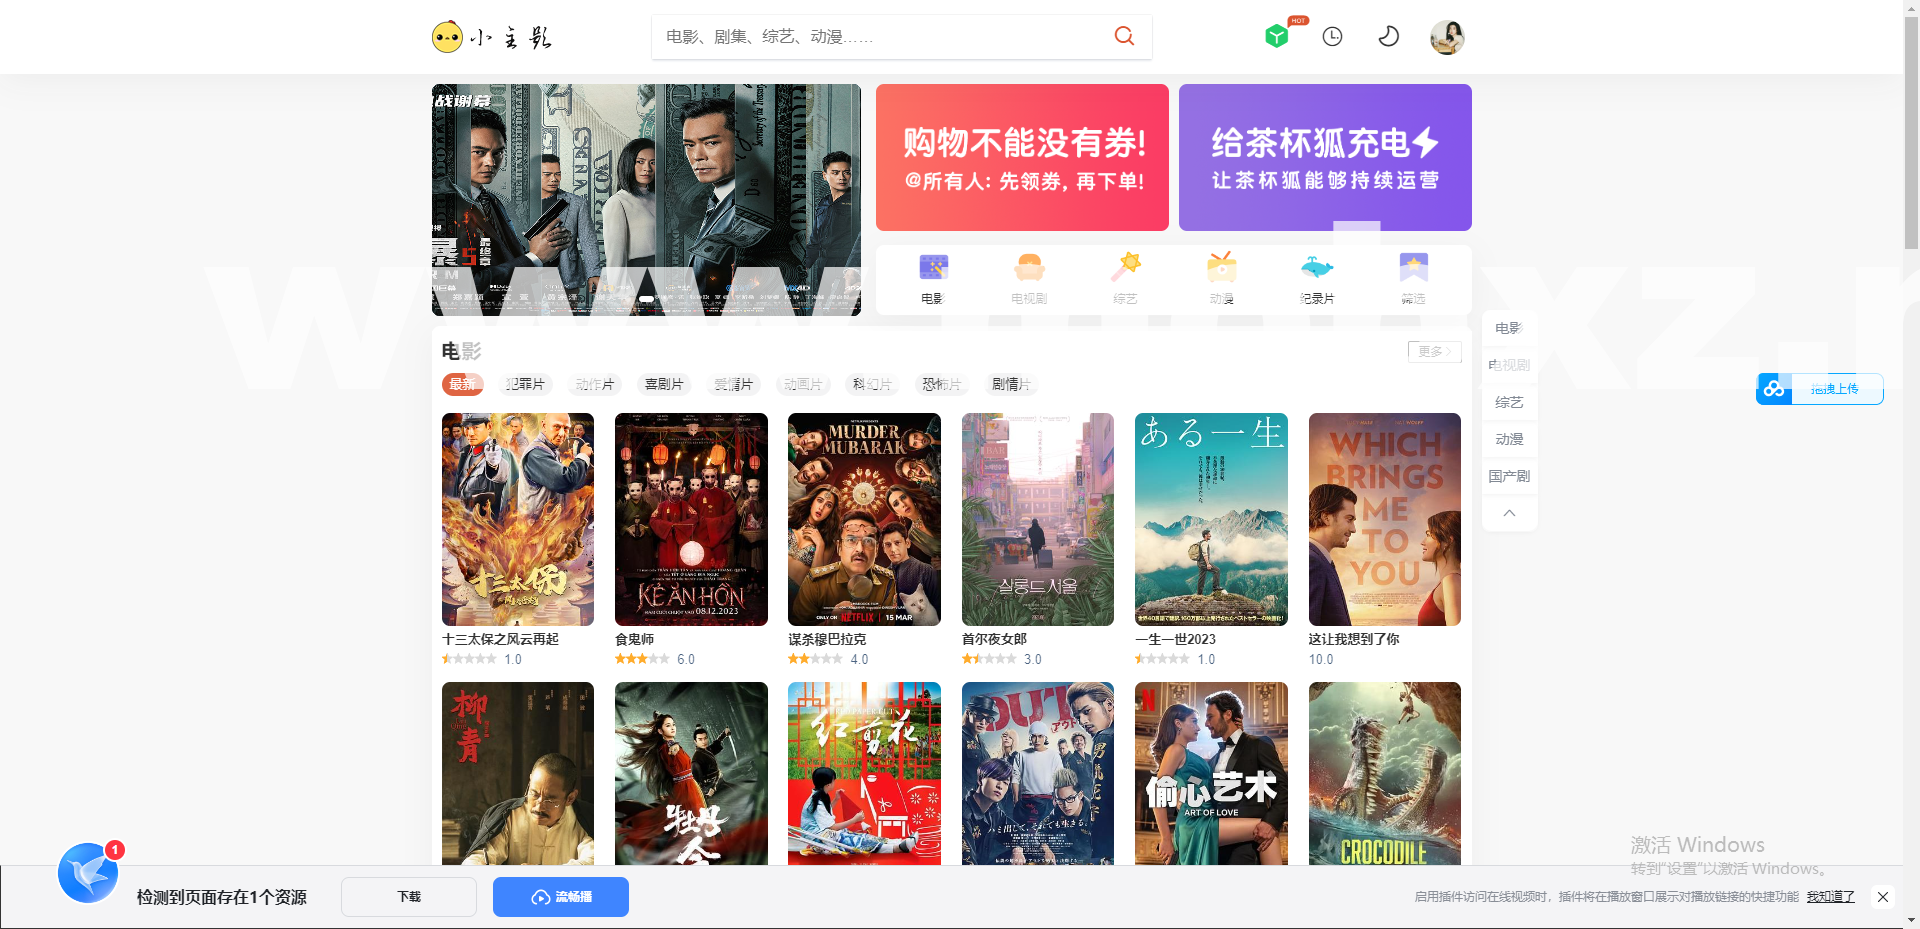Open the 柳青 movie poster

click(518, 774)
